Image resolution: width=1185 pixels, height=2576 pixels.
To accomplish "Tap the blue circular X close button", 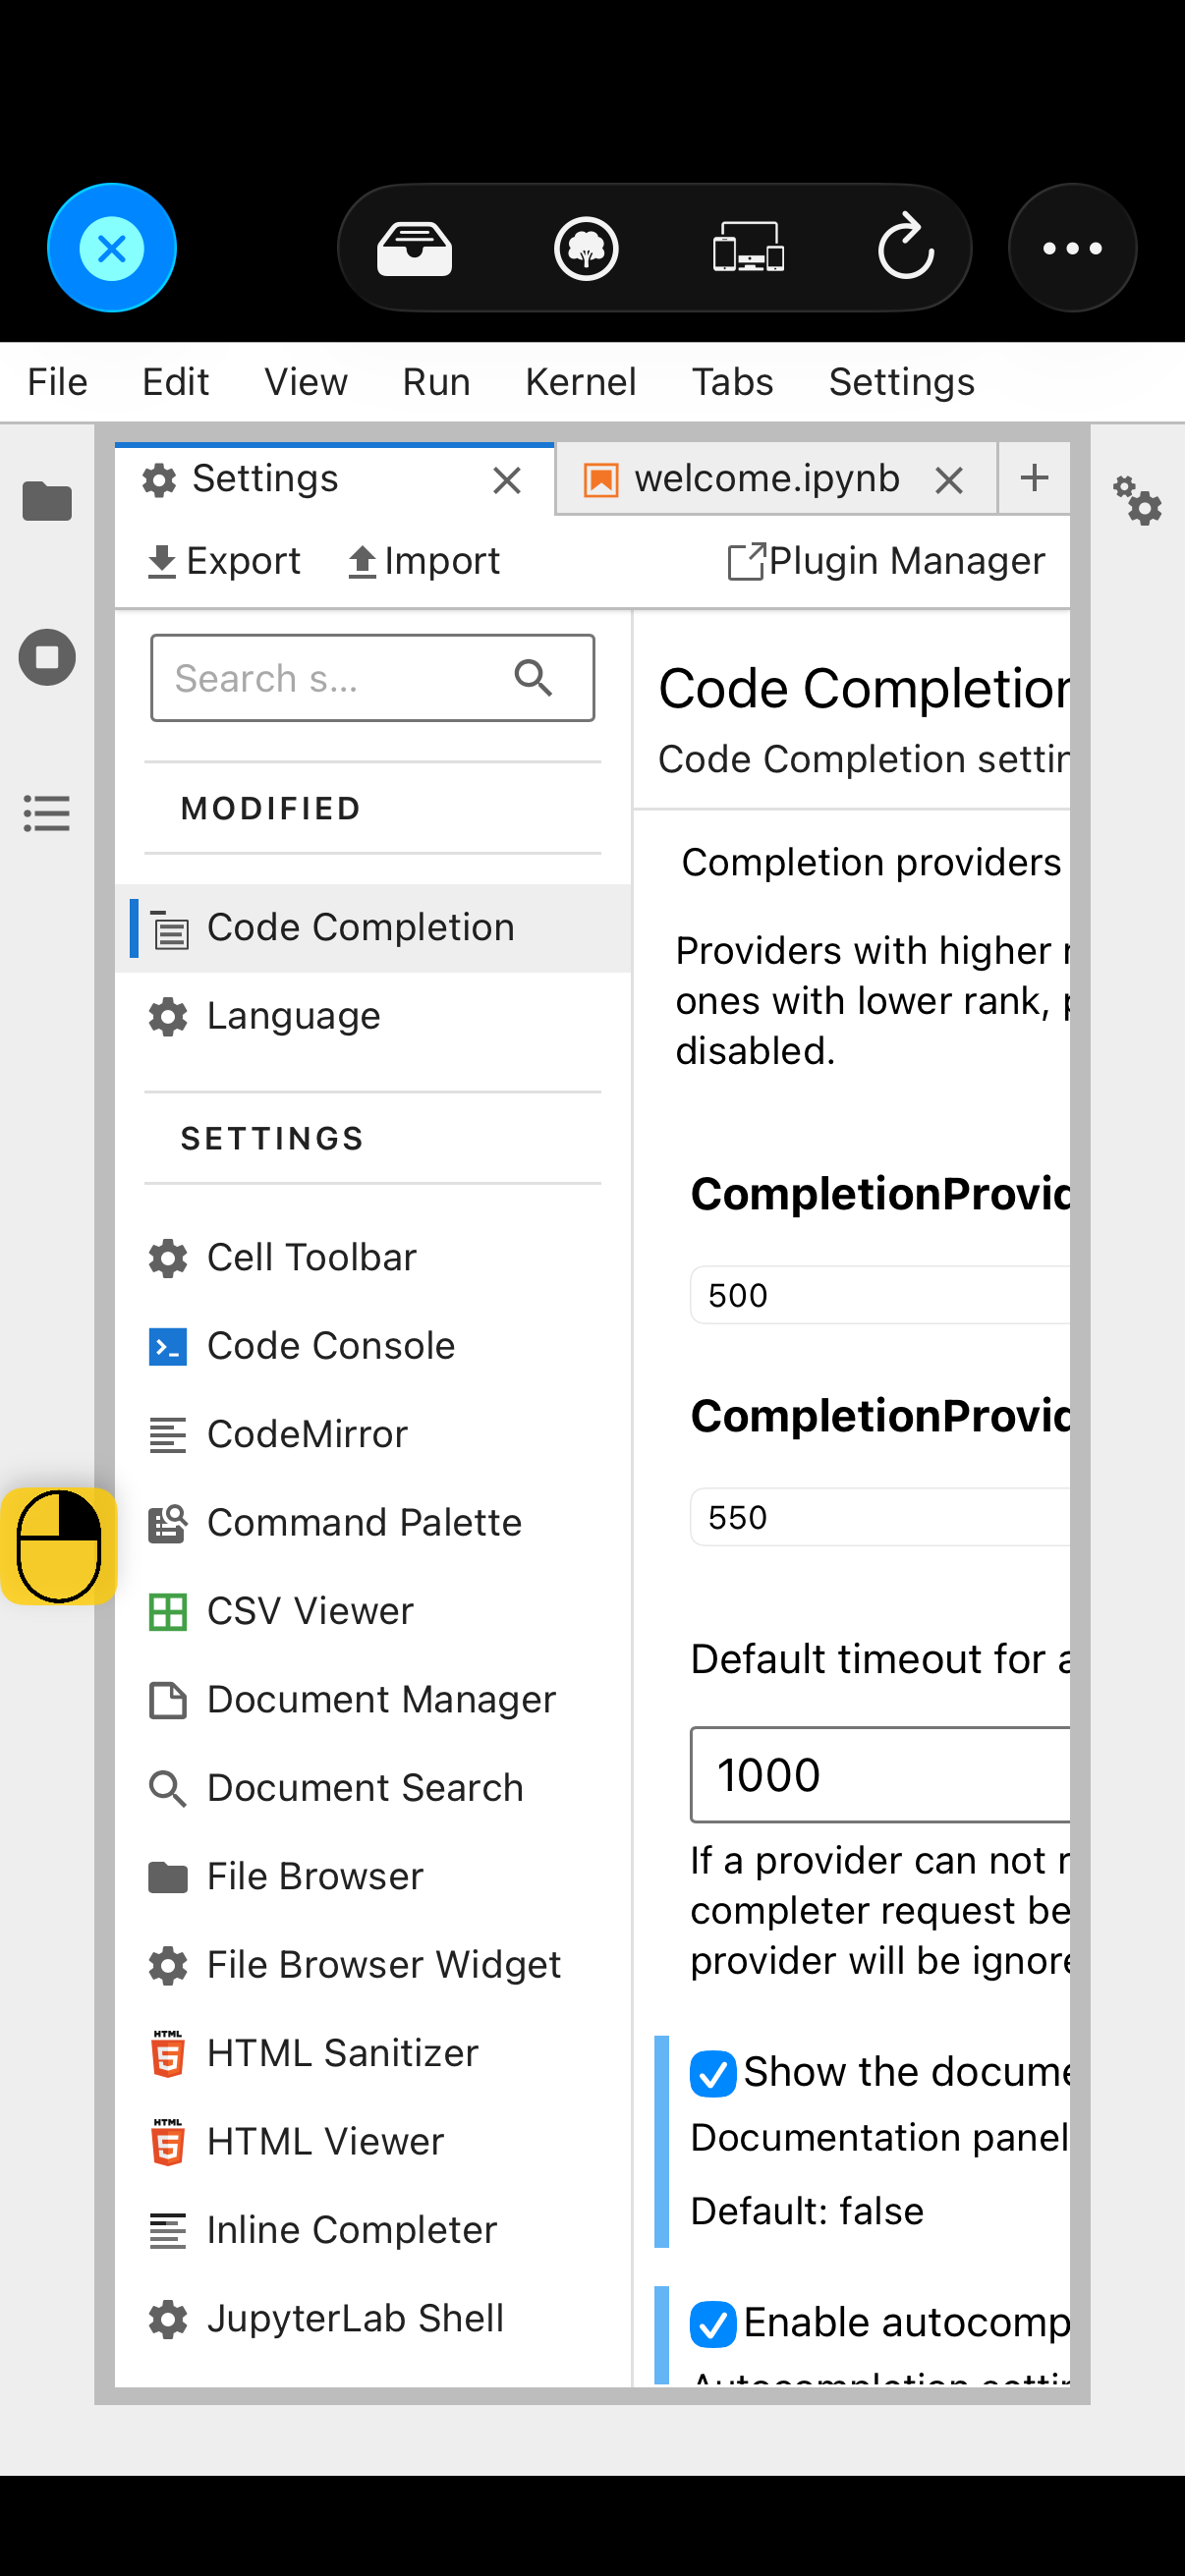I will tap(112, 248).
